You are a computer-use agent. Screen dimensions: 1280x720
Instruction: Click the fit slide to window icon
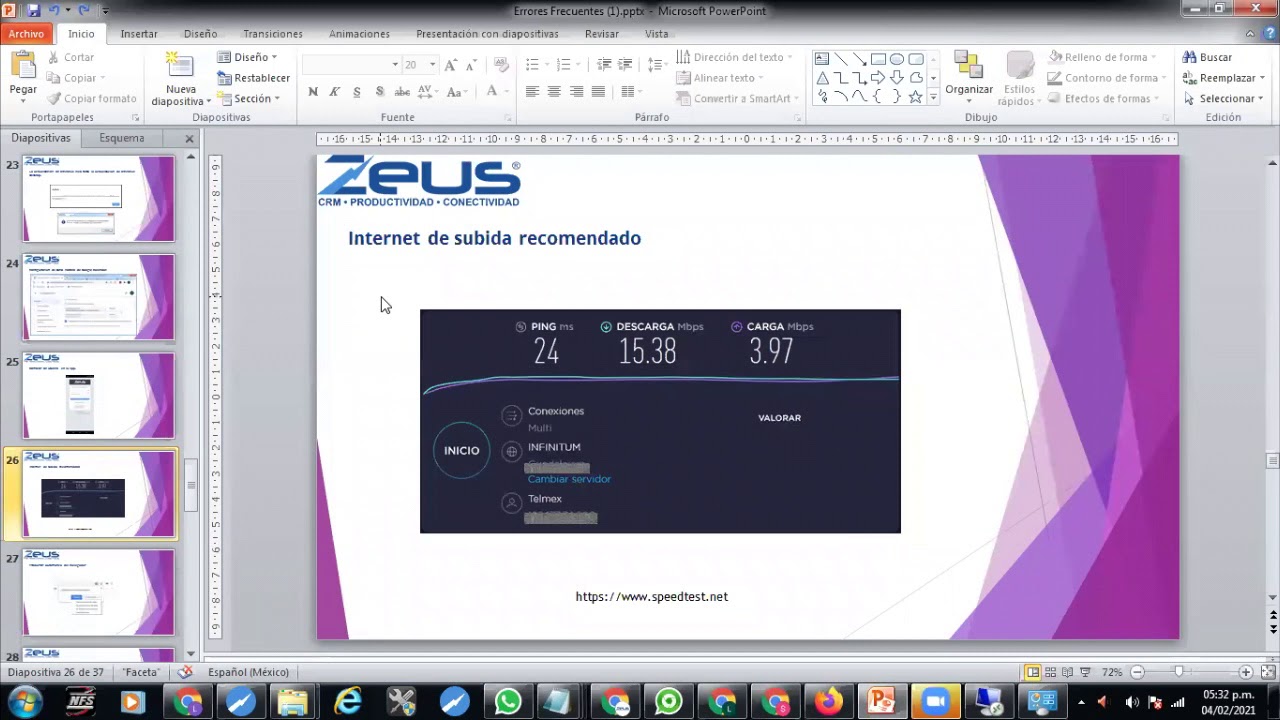pos(1266,672)
